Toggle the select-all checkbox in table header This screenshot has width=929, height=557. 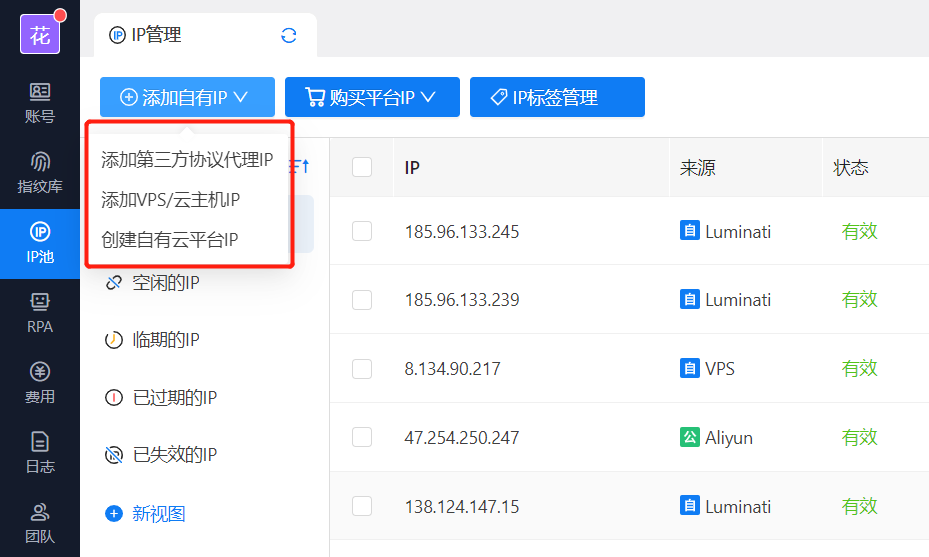(362, 167)
